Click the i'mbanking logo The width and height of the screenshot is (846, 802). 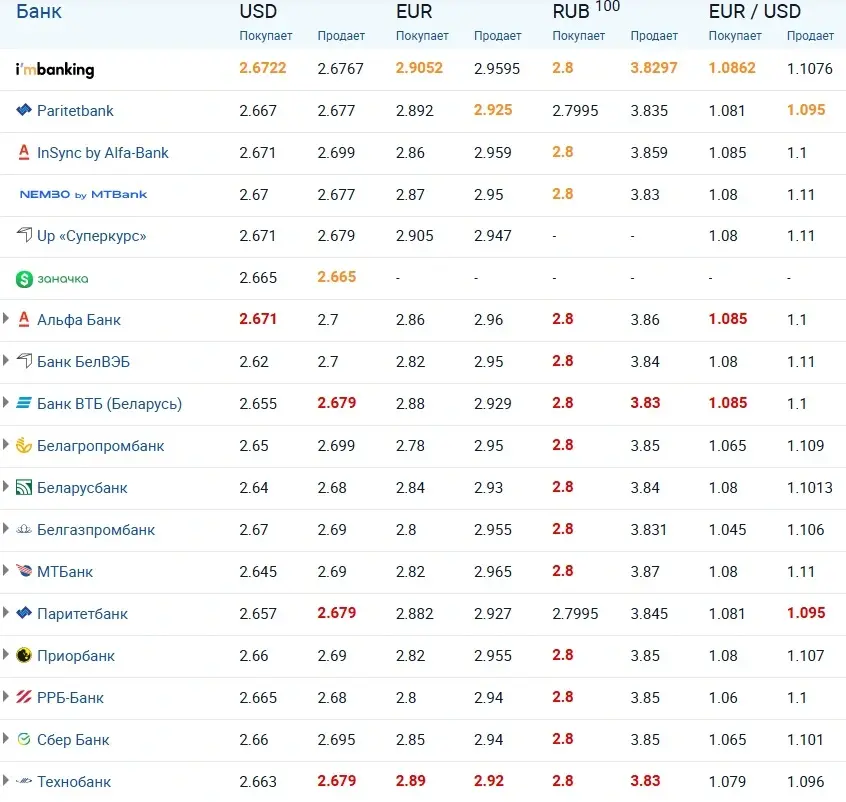[x=55, y=69]
